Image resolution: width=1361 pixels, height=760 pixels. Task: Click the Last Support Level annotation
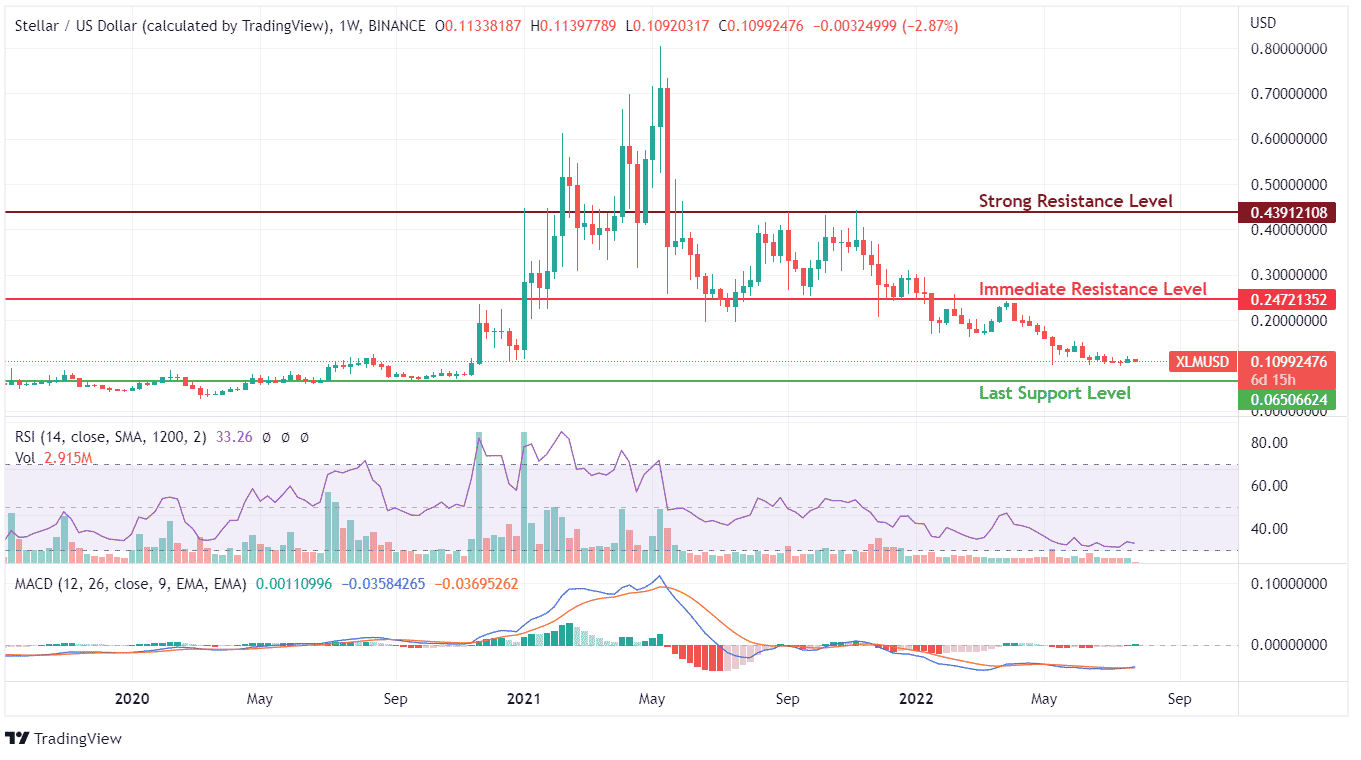coord(1054,393)
